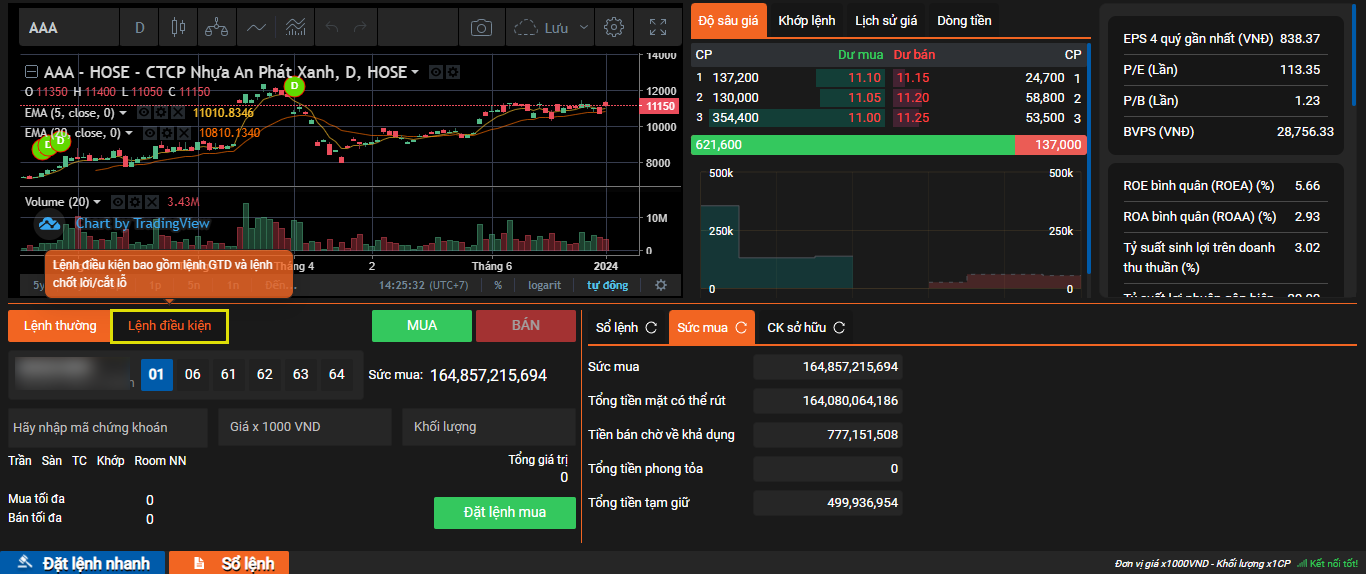Viewport: 1366px width, 574px height.
Task: Refresh the Sổ lệnh tab icon
Action: coord(651,327)
